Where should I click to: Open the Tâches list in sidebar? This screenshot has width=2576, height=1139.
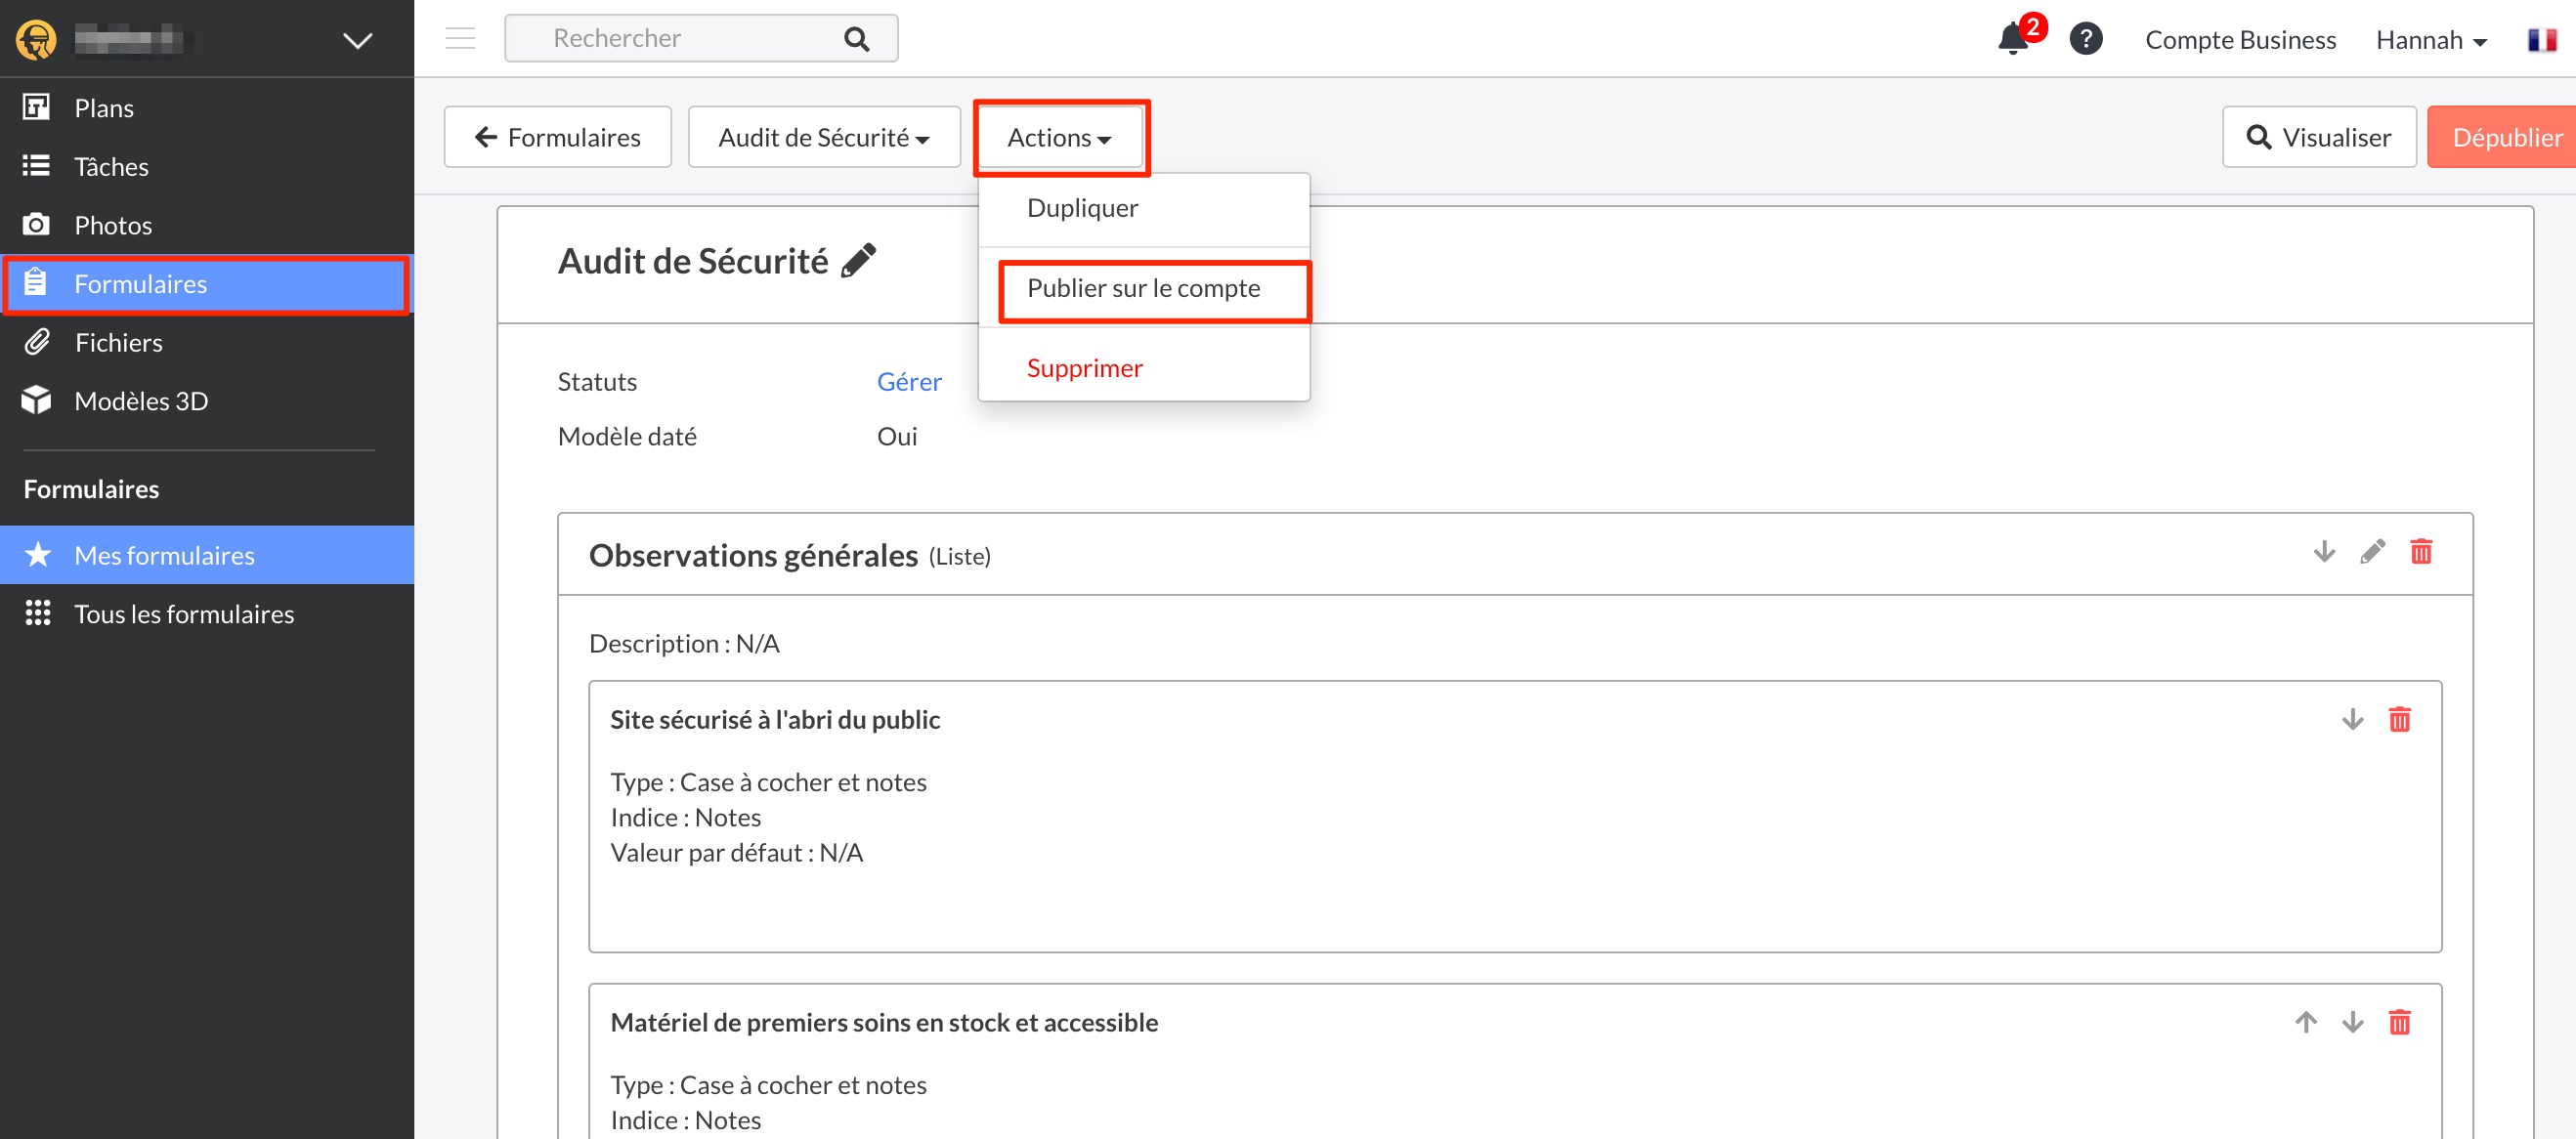[207, 166]
